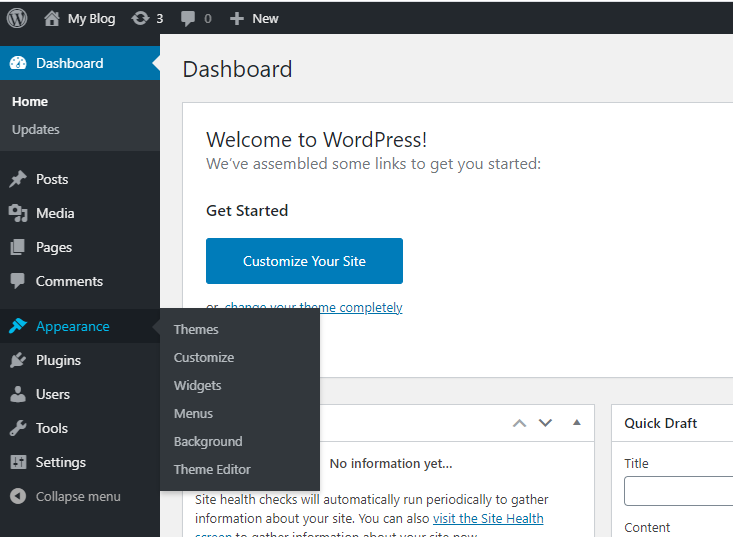Viewport: 733px width, 537px height.
Task: Open the + New content menu
Action: (254, 18)
